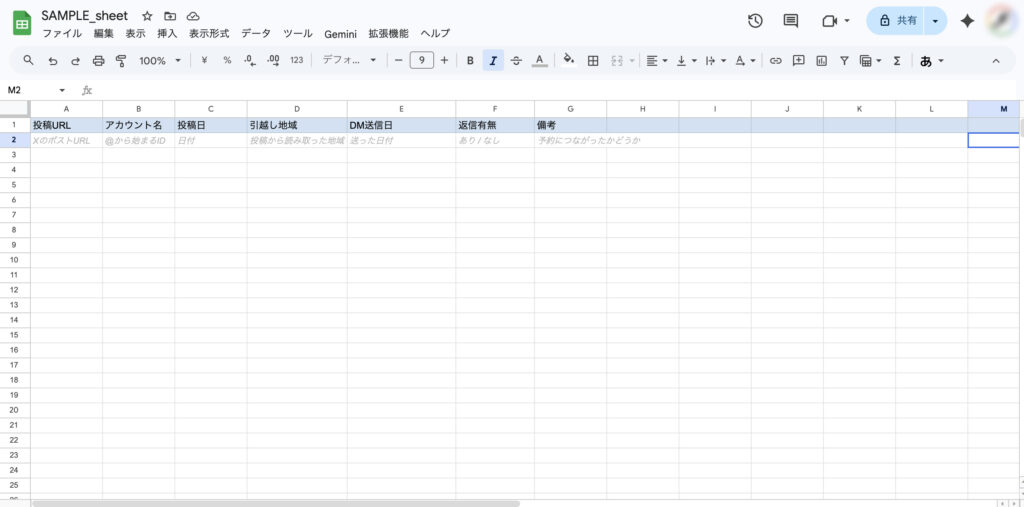Screen dimensions: 1024x507
Task: Toggle bold formatting
Action: [x=470, y=61]
